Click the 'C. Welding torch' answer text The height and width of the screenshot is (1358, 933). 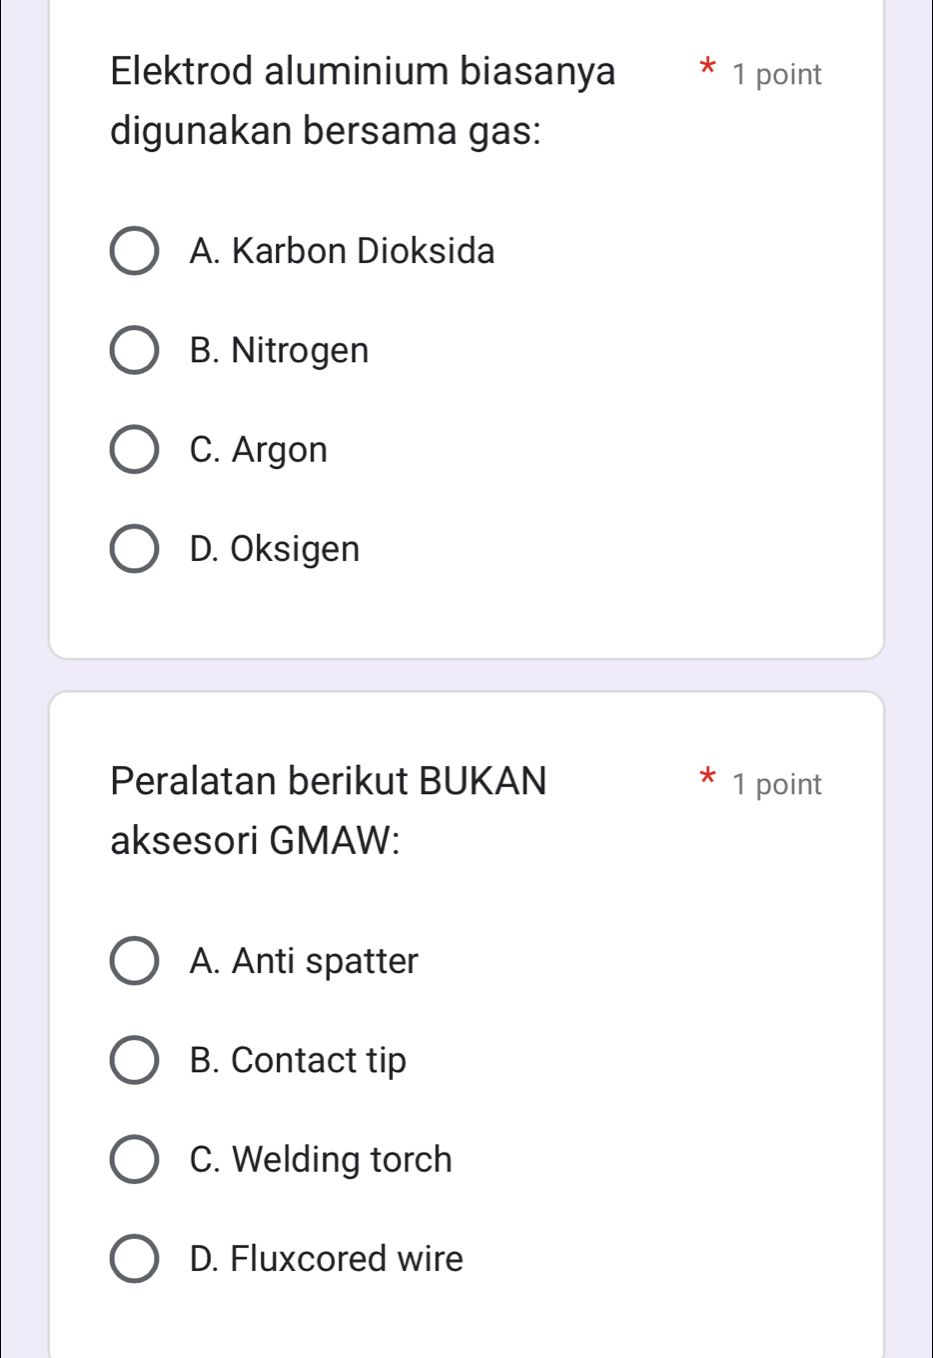click(x=321, y=1159)
